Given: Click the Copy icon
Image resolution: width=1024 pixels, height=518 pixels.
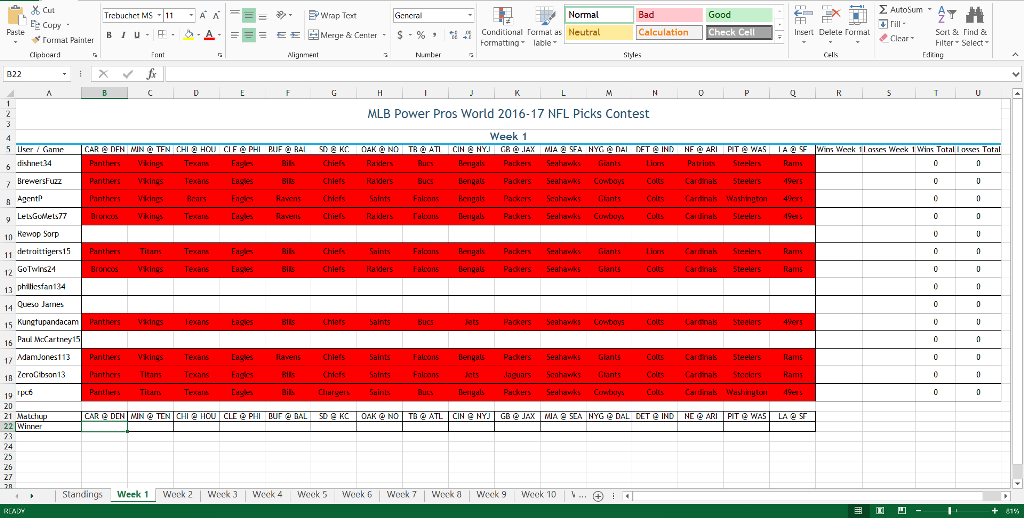Looking at the screenshot, I should (35, 25).
